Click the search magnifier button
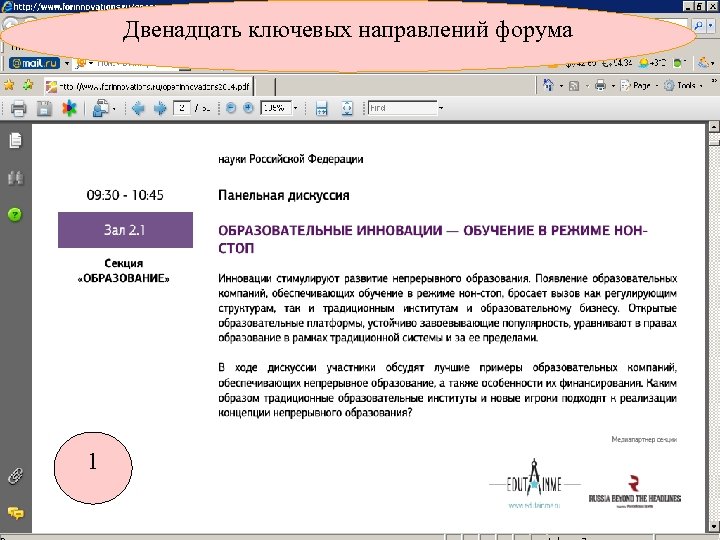 pos(698,26)
